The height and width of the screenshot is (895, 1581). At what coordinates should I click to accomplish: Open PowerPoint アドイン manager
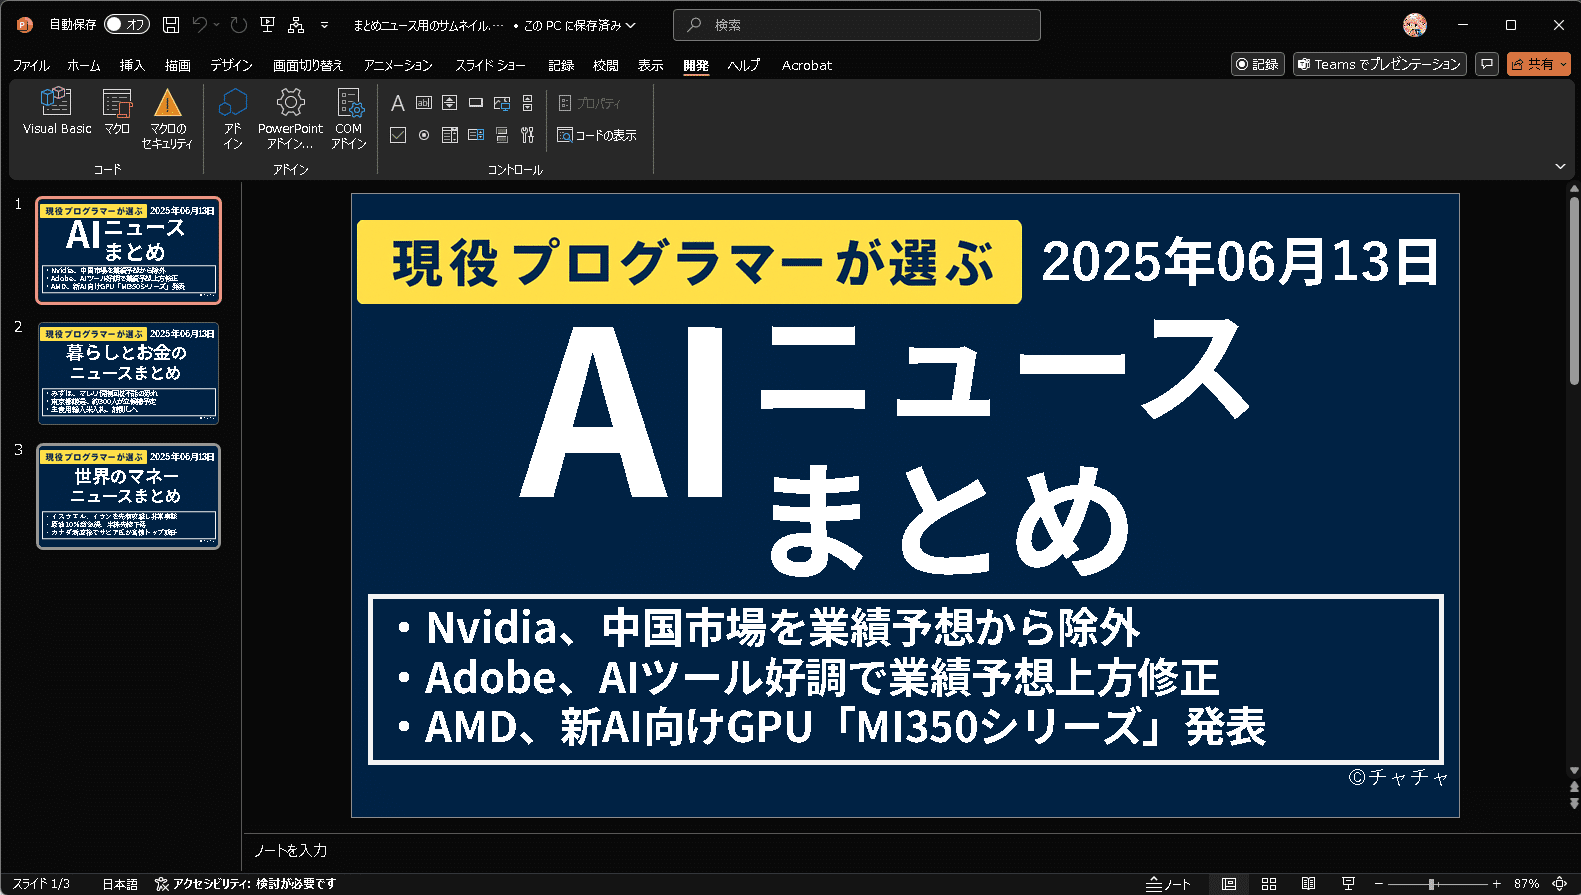[x=290, y=119]
